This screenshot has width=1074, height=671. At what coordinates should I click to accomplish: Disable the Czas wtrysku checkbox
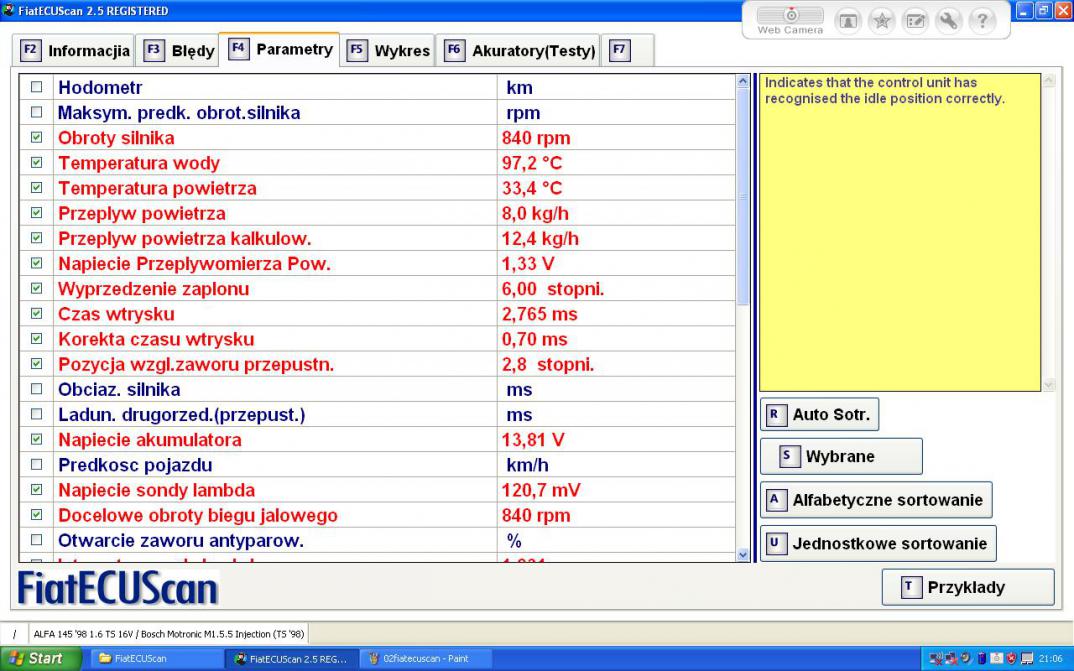36,314
